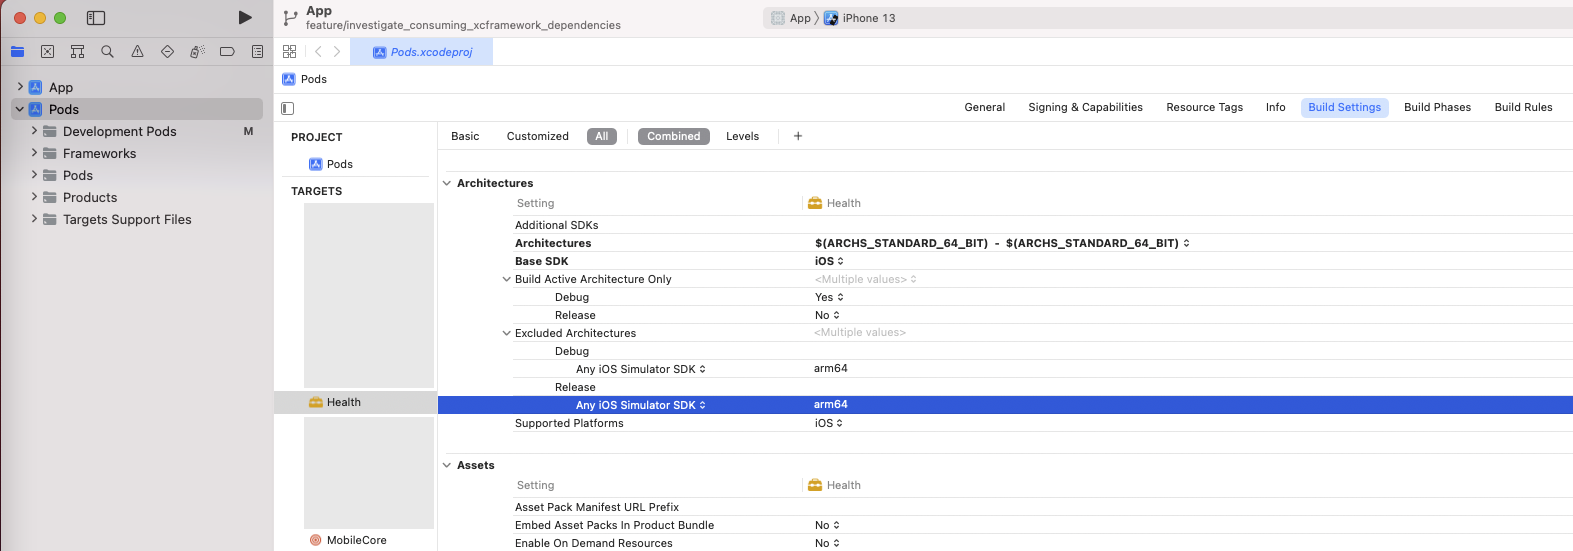Image resolution: width=1573 pixels, height=551 pixels.
Task: Collapse the Pods project in navigator
Action: [20, 109]
